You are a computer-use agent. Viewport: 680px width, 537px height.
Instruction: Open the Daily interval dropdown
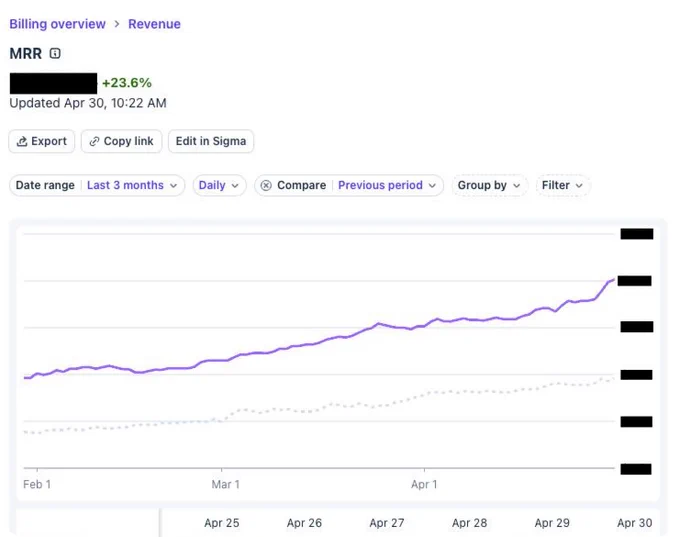(219, 186)
